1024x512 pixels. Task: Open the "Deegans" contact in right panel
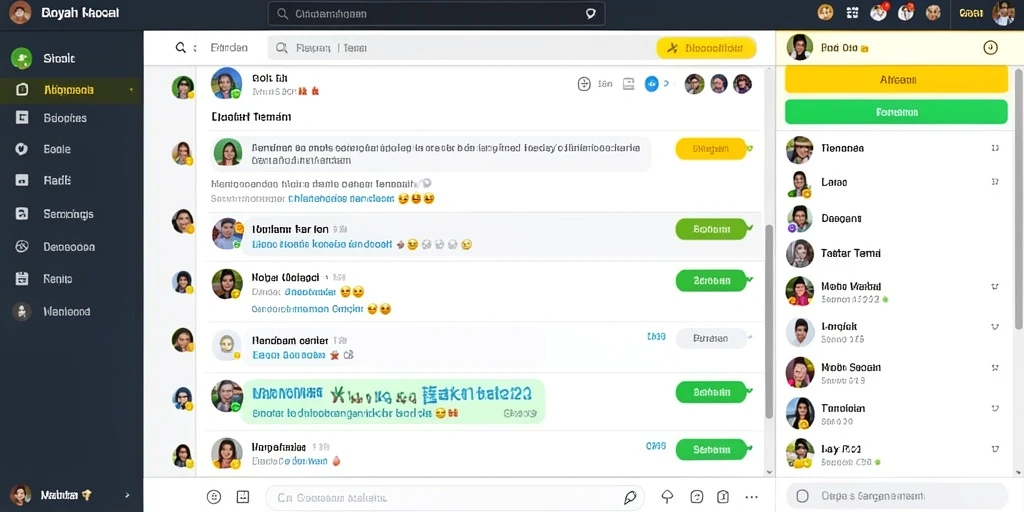point(896,218)
